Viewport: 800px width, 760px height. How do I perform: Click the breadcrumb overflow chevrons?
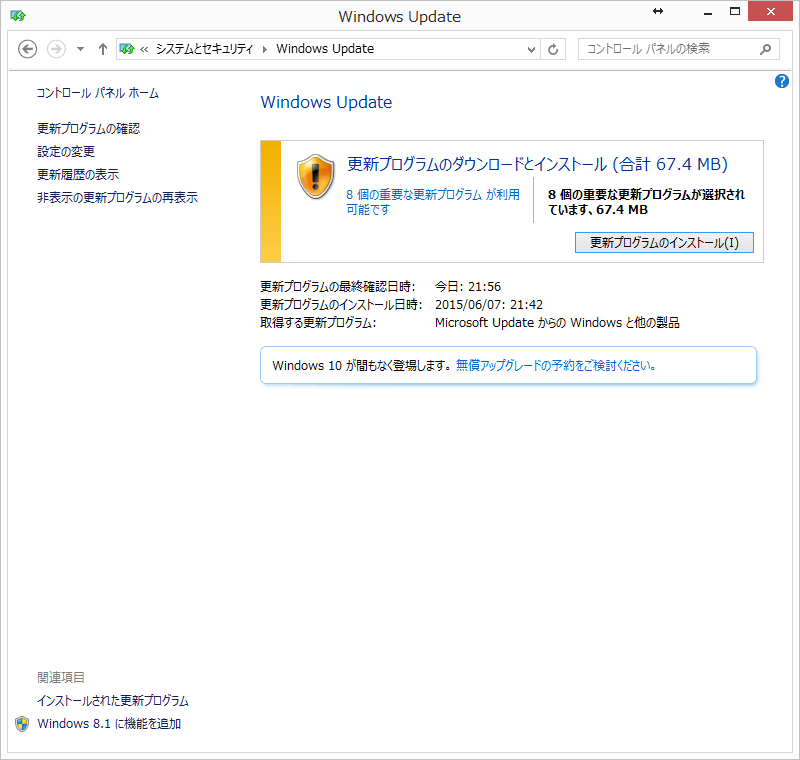tap(144, 49)
